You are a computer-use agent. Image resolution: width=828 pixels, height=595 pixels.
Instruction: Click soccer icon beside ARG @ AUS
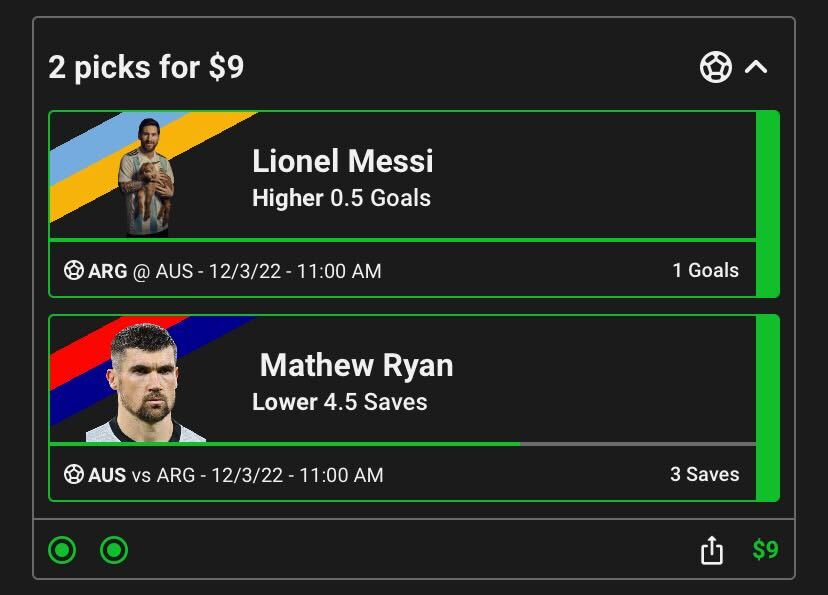coord(74,270)
